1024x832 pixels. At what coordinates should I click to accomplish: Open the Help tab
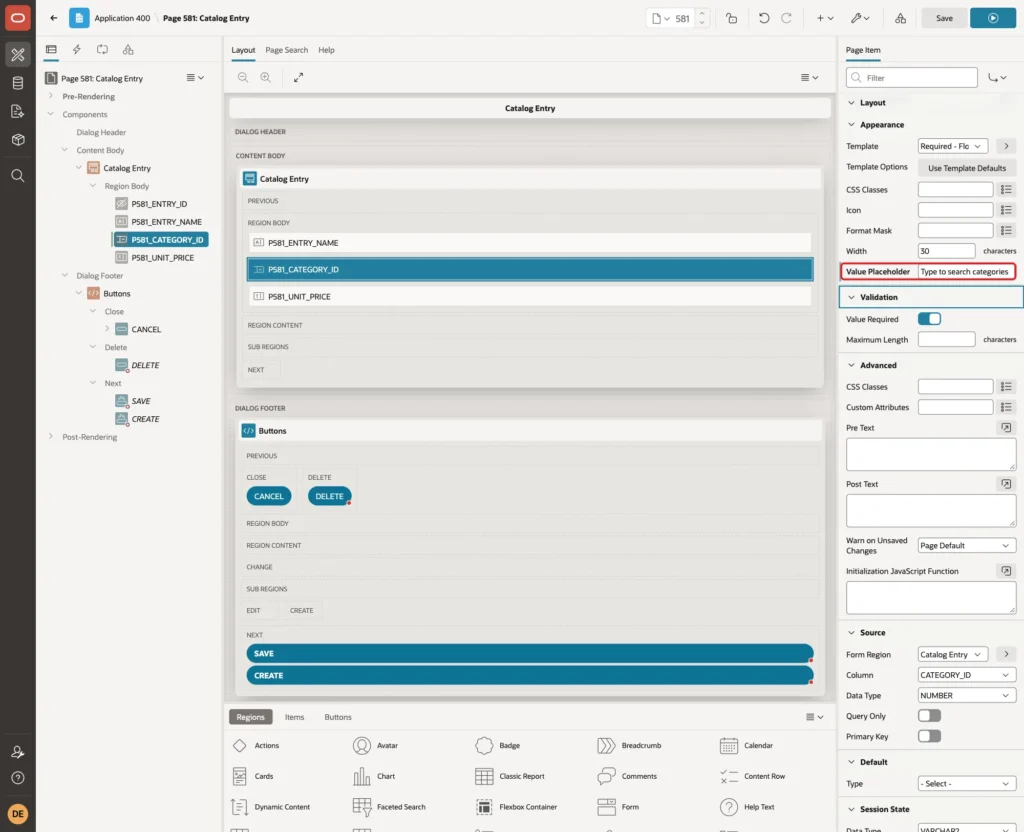point(326,50)
